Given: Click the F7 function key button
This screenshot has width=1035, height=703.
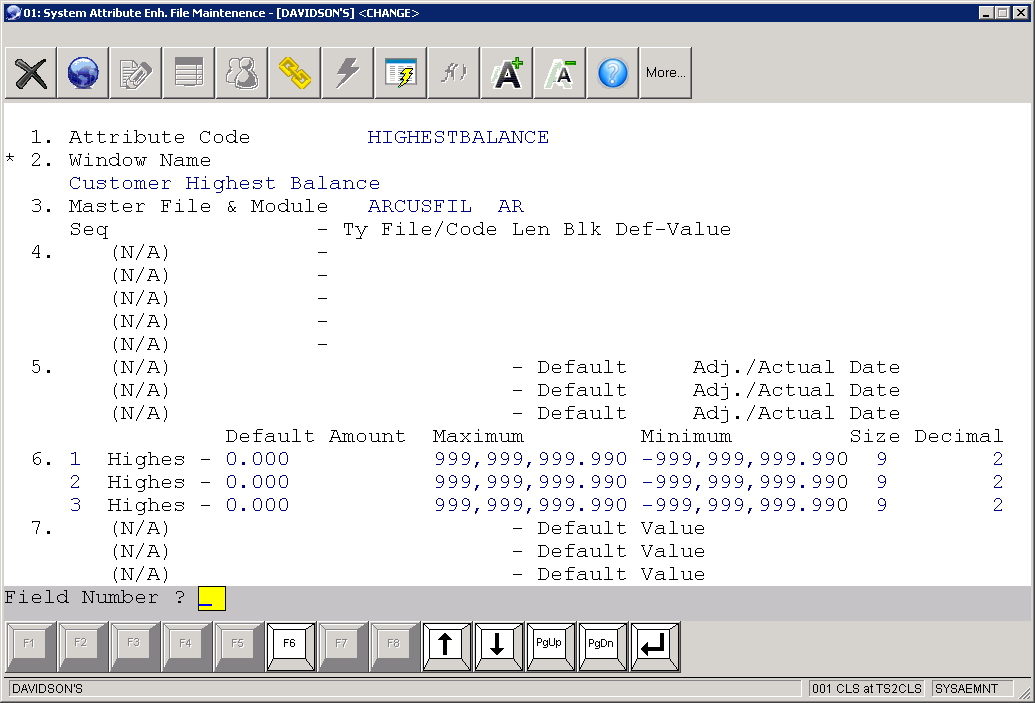Looking at the screenshot, I should pos(341,647).
